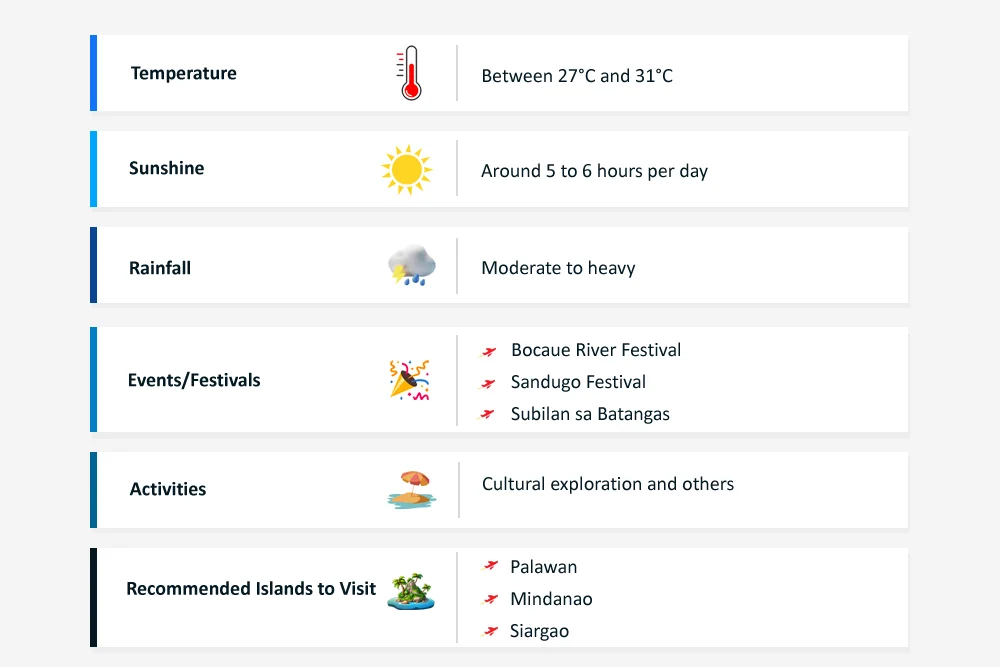This screenshot has width=1000, height=667.
Task: Select the Events/Festivals heading
Action: point(194,380)
